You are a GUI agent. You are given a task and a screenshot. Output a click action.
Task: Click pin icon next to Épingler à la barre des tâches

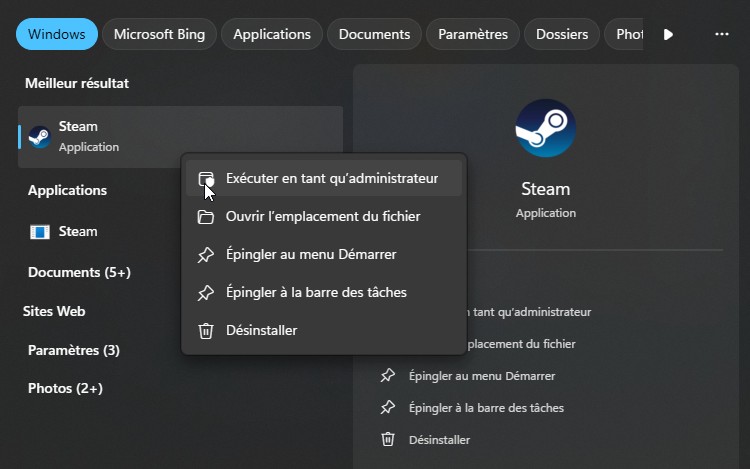[x=206, y=293]
